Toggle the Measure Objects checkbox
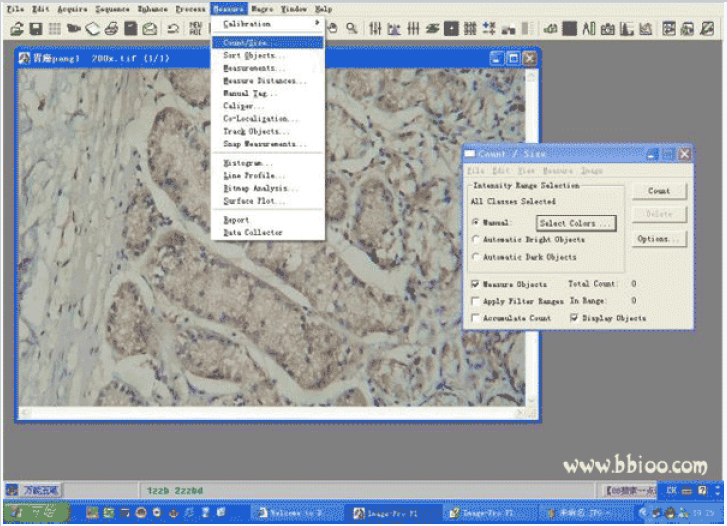This screenshot has height=526, width=727. pyautogui.click(x=475, y=285)
